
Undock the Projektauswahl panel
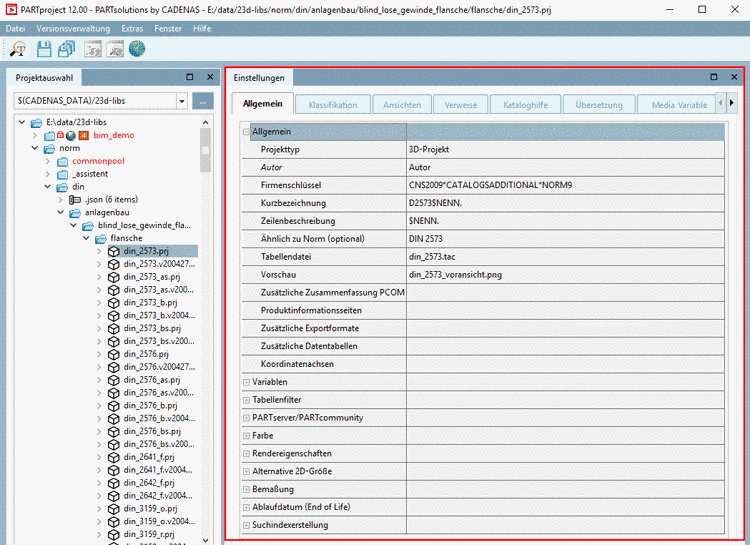[190, 77]
